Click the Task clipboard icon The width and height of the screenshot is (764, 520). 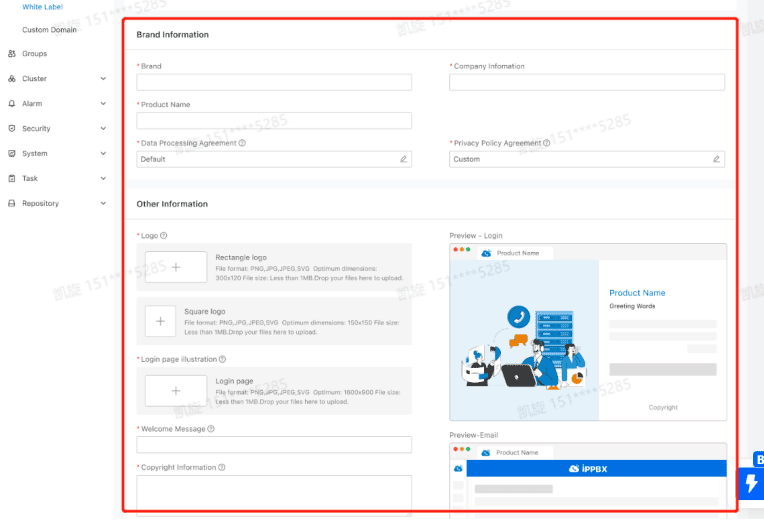tap(12, 178)
